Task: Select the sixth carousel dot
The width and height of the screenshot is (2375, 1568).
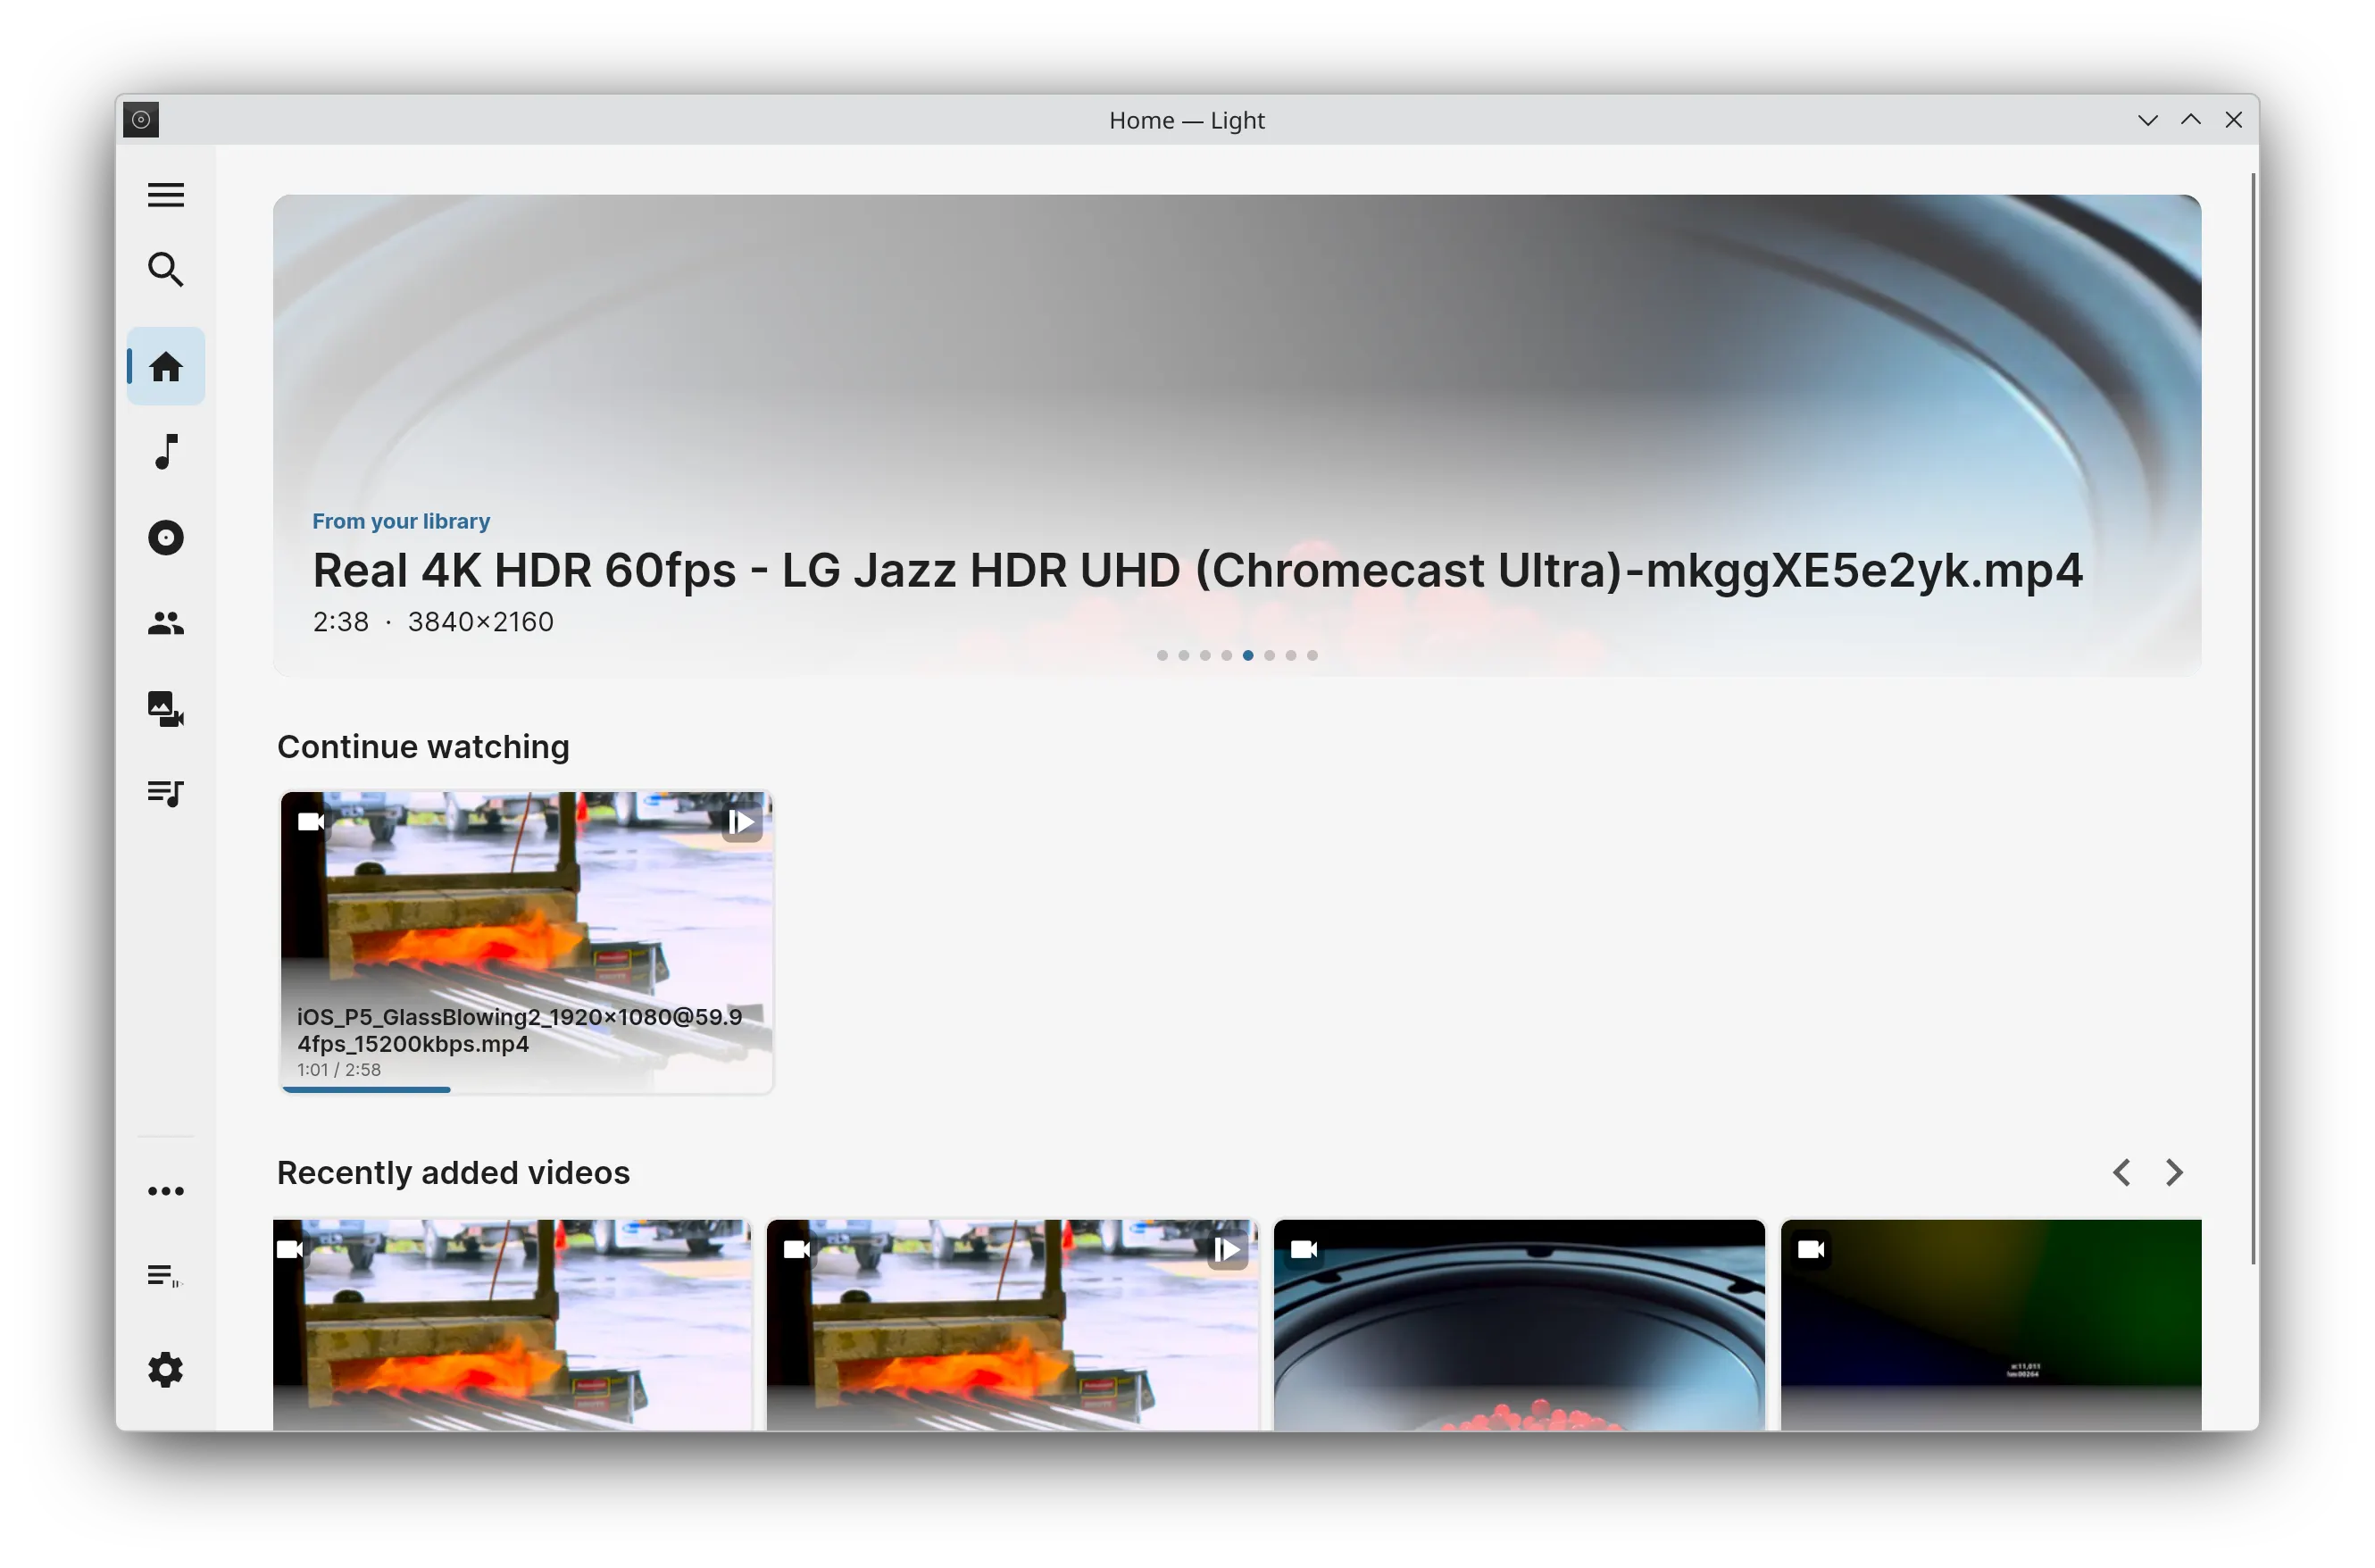Action: [1270, 656]
